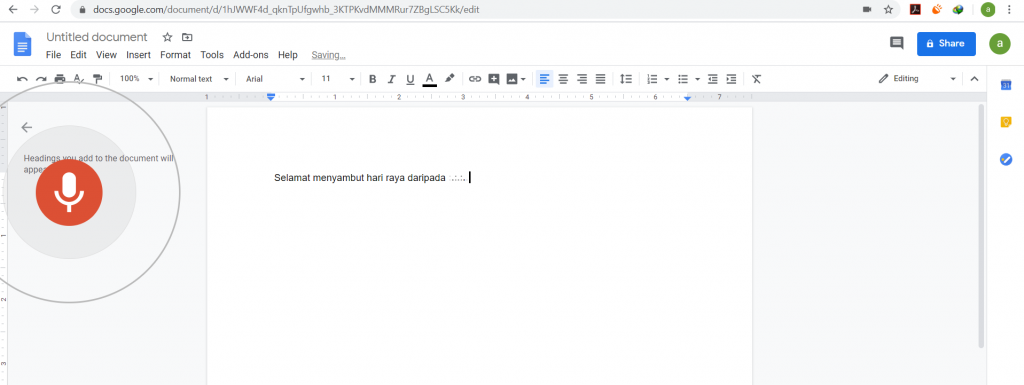Insert a link with chain icon
Image resolution: width=1024 pixels, height=385 pixels.
point(475,79)
